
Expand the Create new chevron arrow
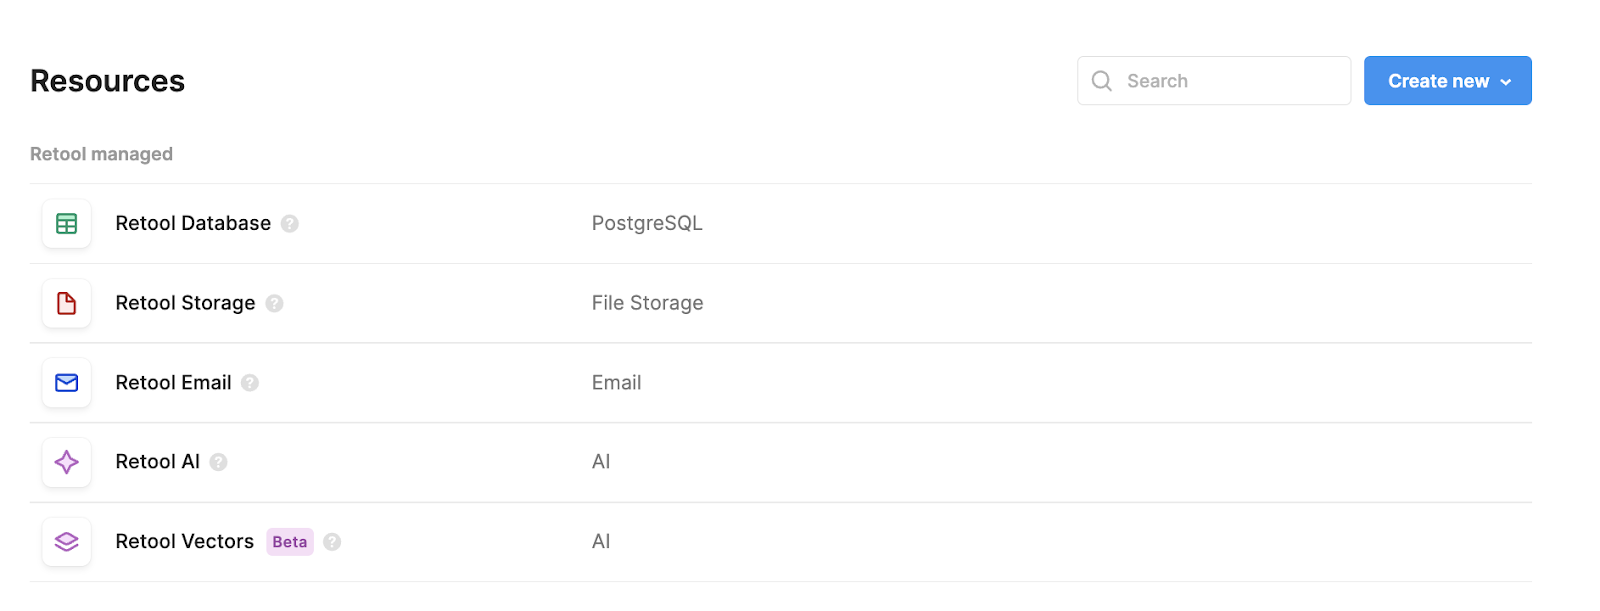click(x=1505, y=82)
